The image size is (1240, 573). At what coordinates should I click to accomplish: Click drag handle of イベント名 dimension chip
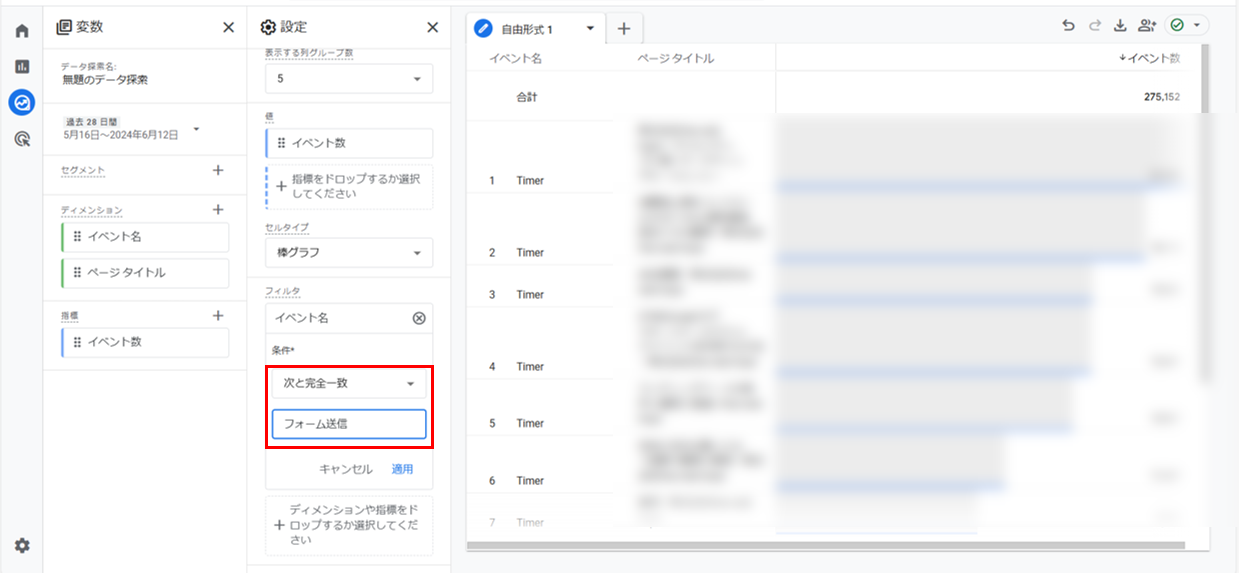click(77, 237)
